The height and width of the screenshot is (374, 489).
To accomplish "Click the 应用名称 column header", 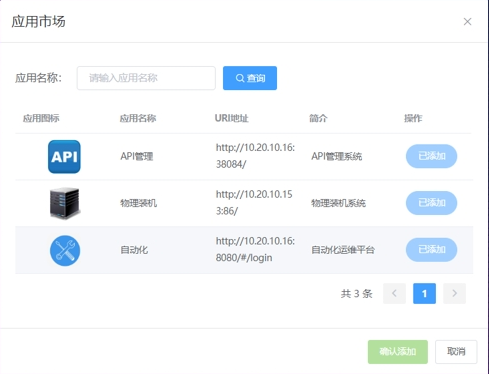I will tap(138, 118).
